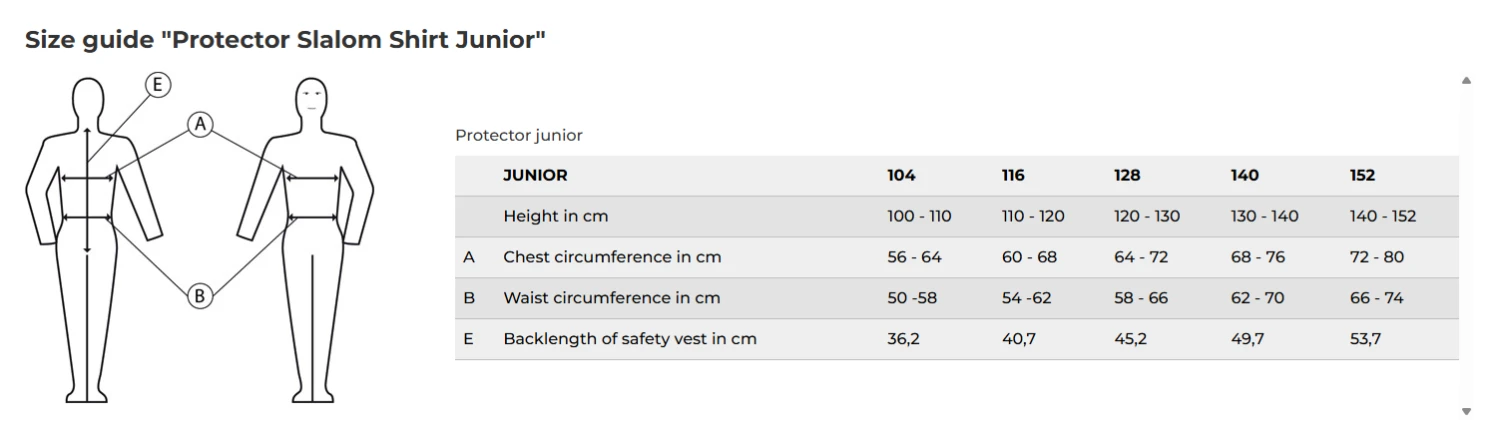The height and width of the screenshot is (438, 1500).
Task: Select the 104 size column header
Action: pos(901,175)
